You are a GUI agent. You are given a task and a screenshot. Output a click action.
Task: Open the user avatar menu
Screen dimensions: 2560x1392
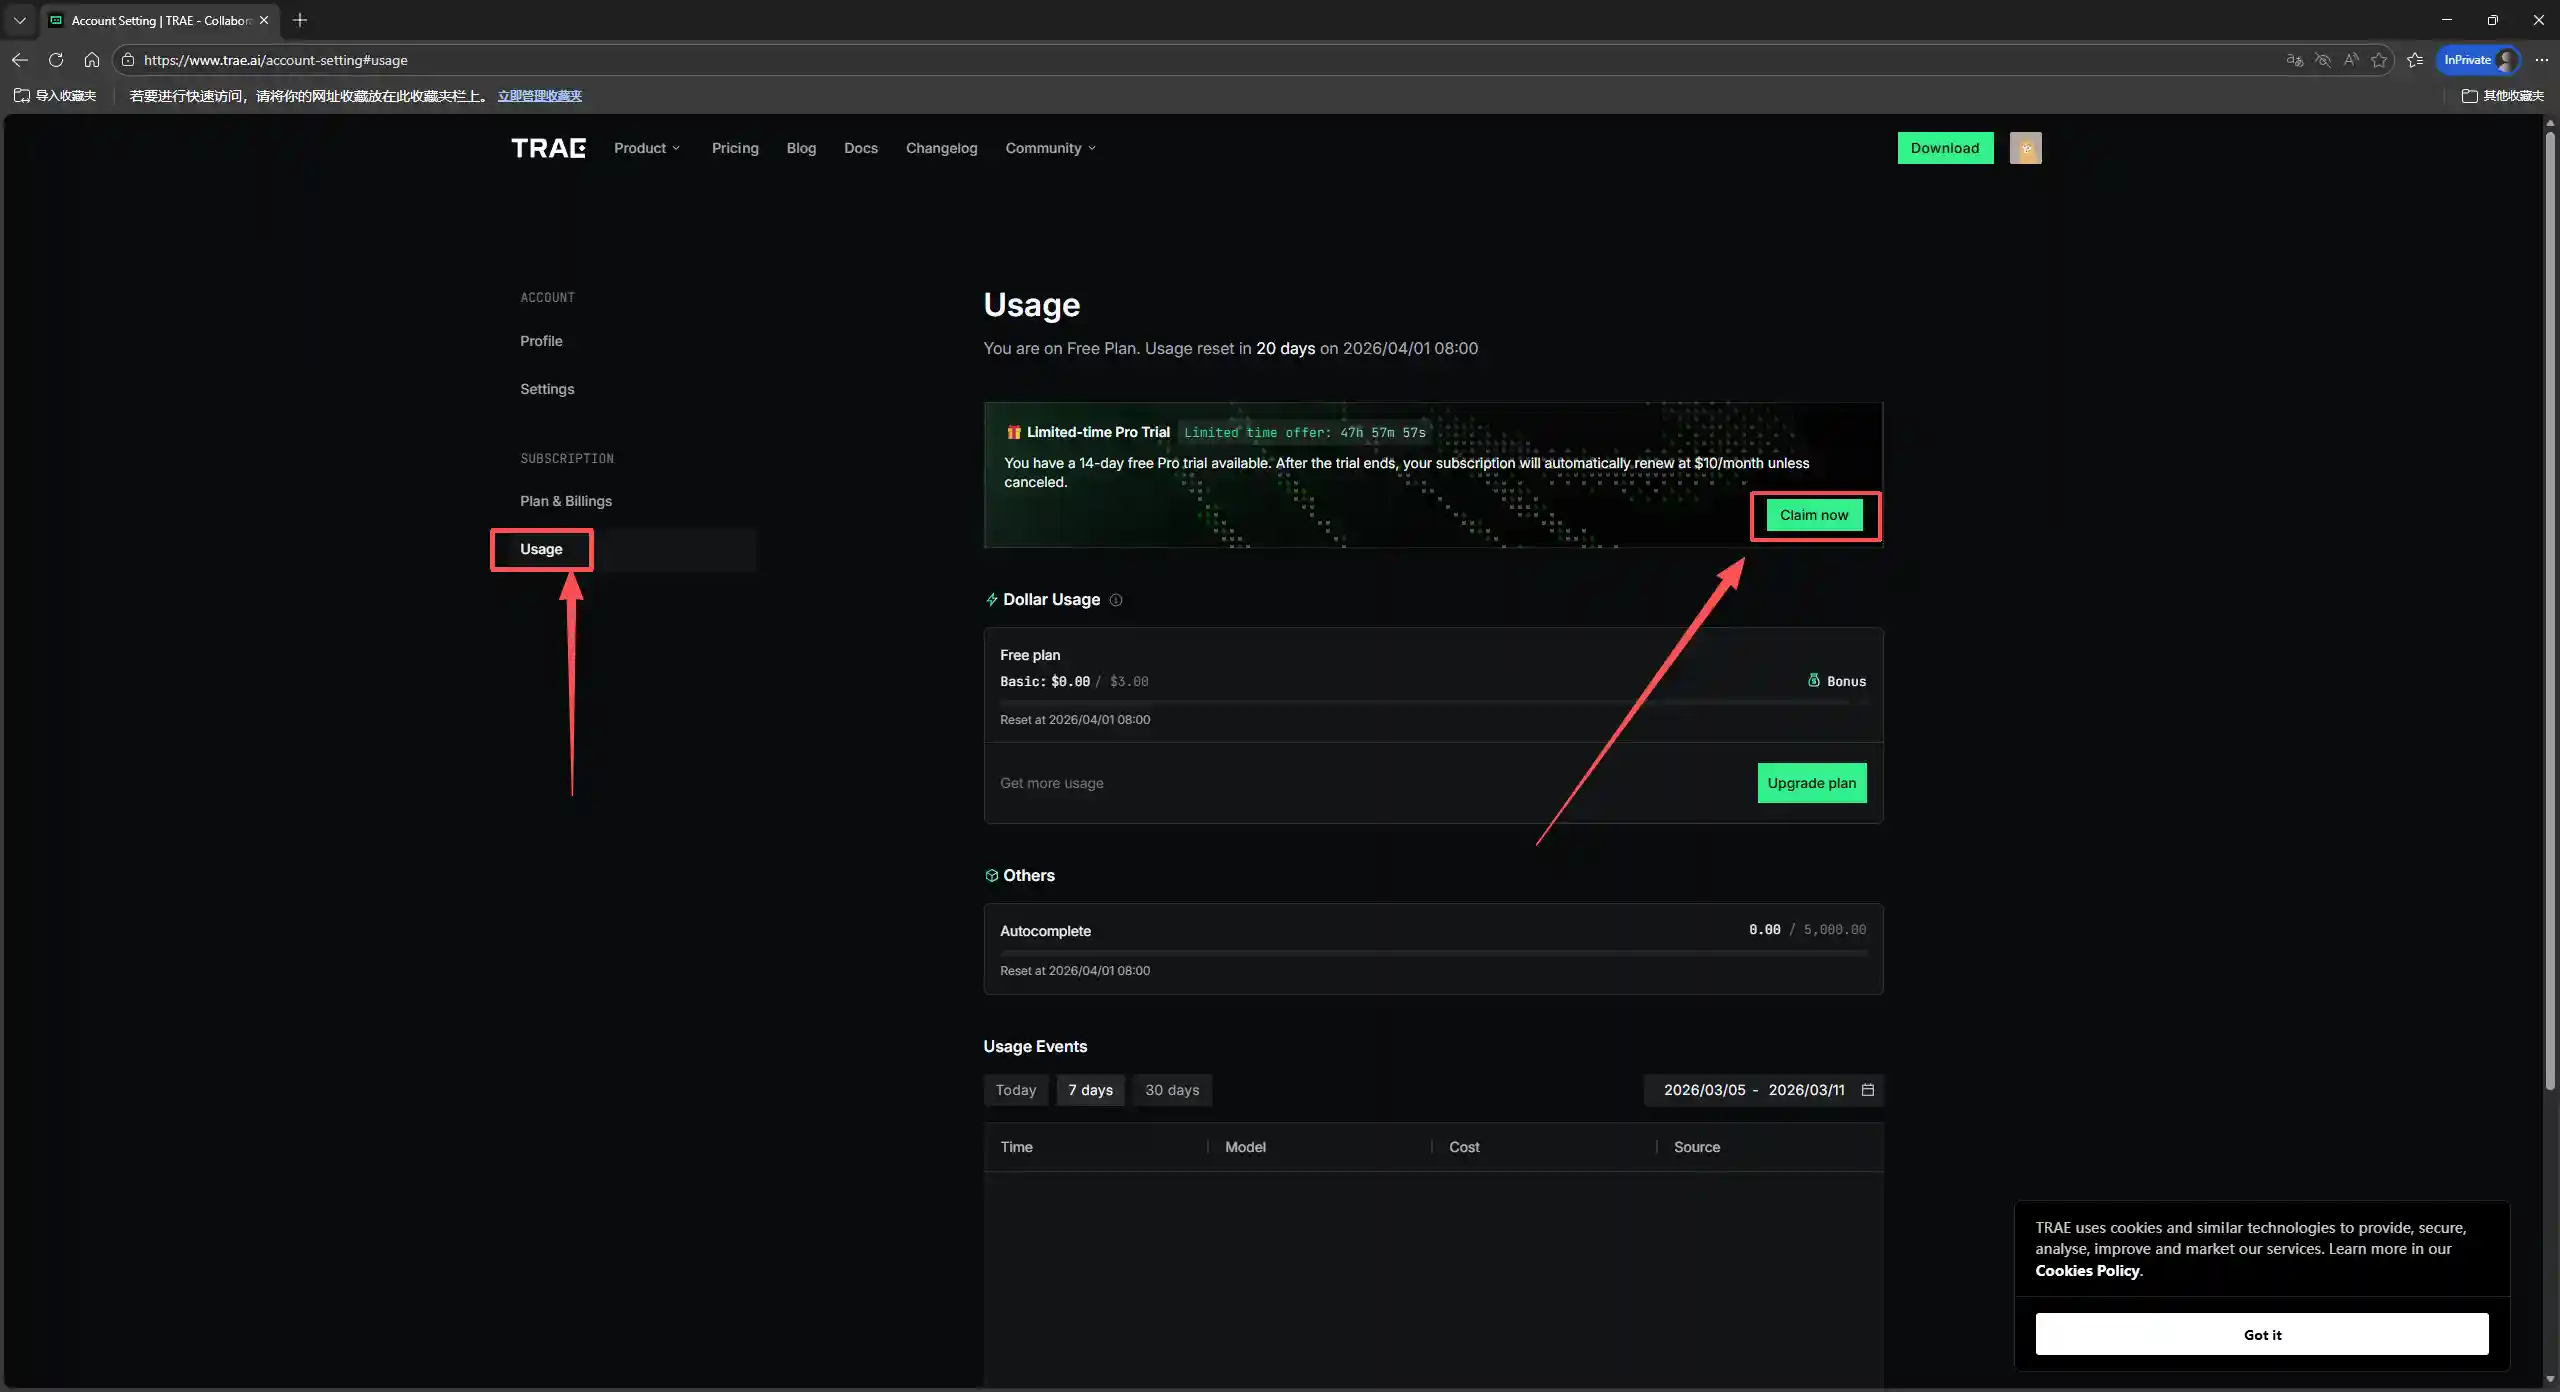tap(2025, 148)
